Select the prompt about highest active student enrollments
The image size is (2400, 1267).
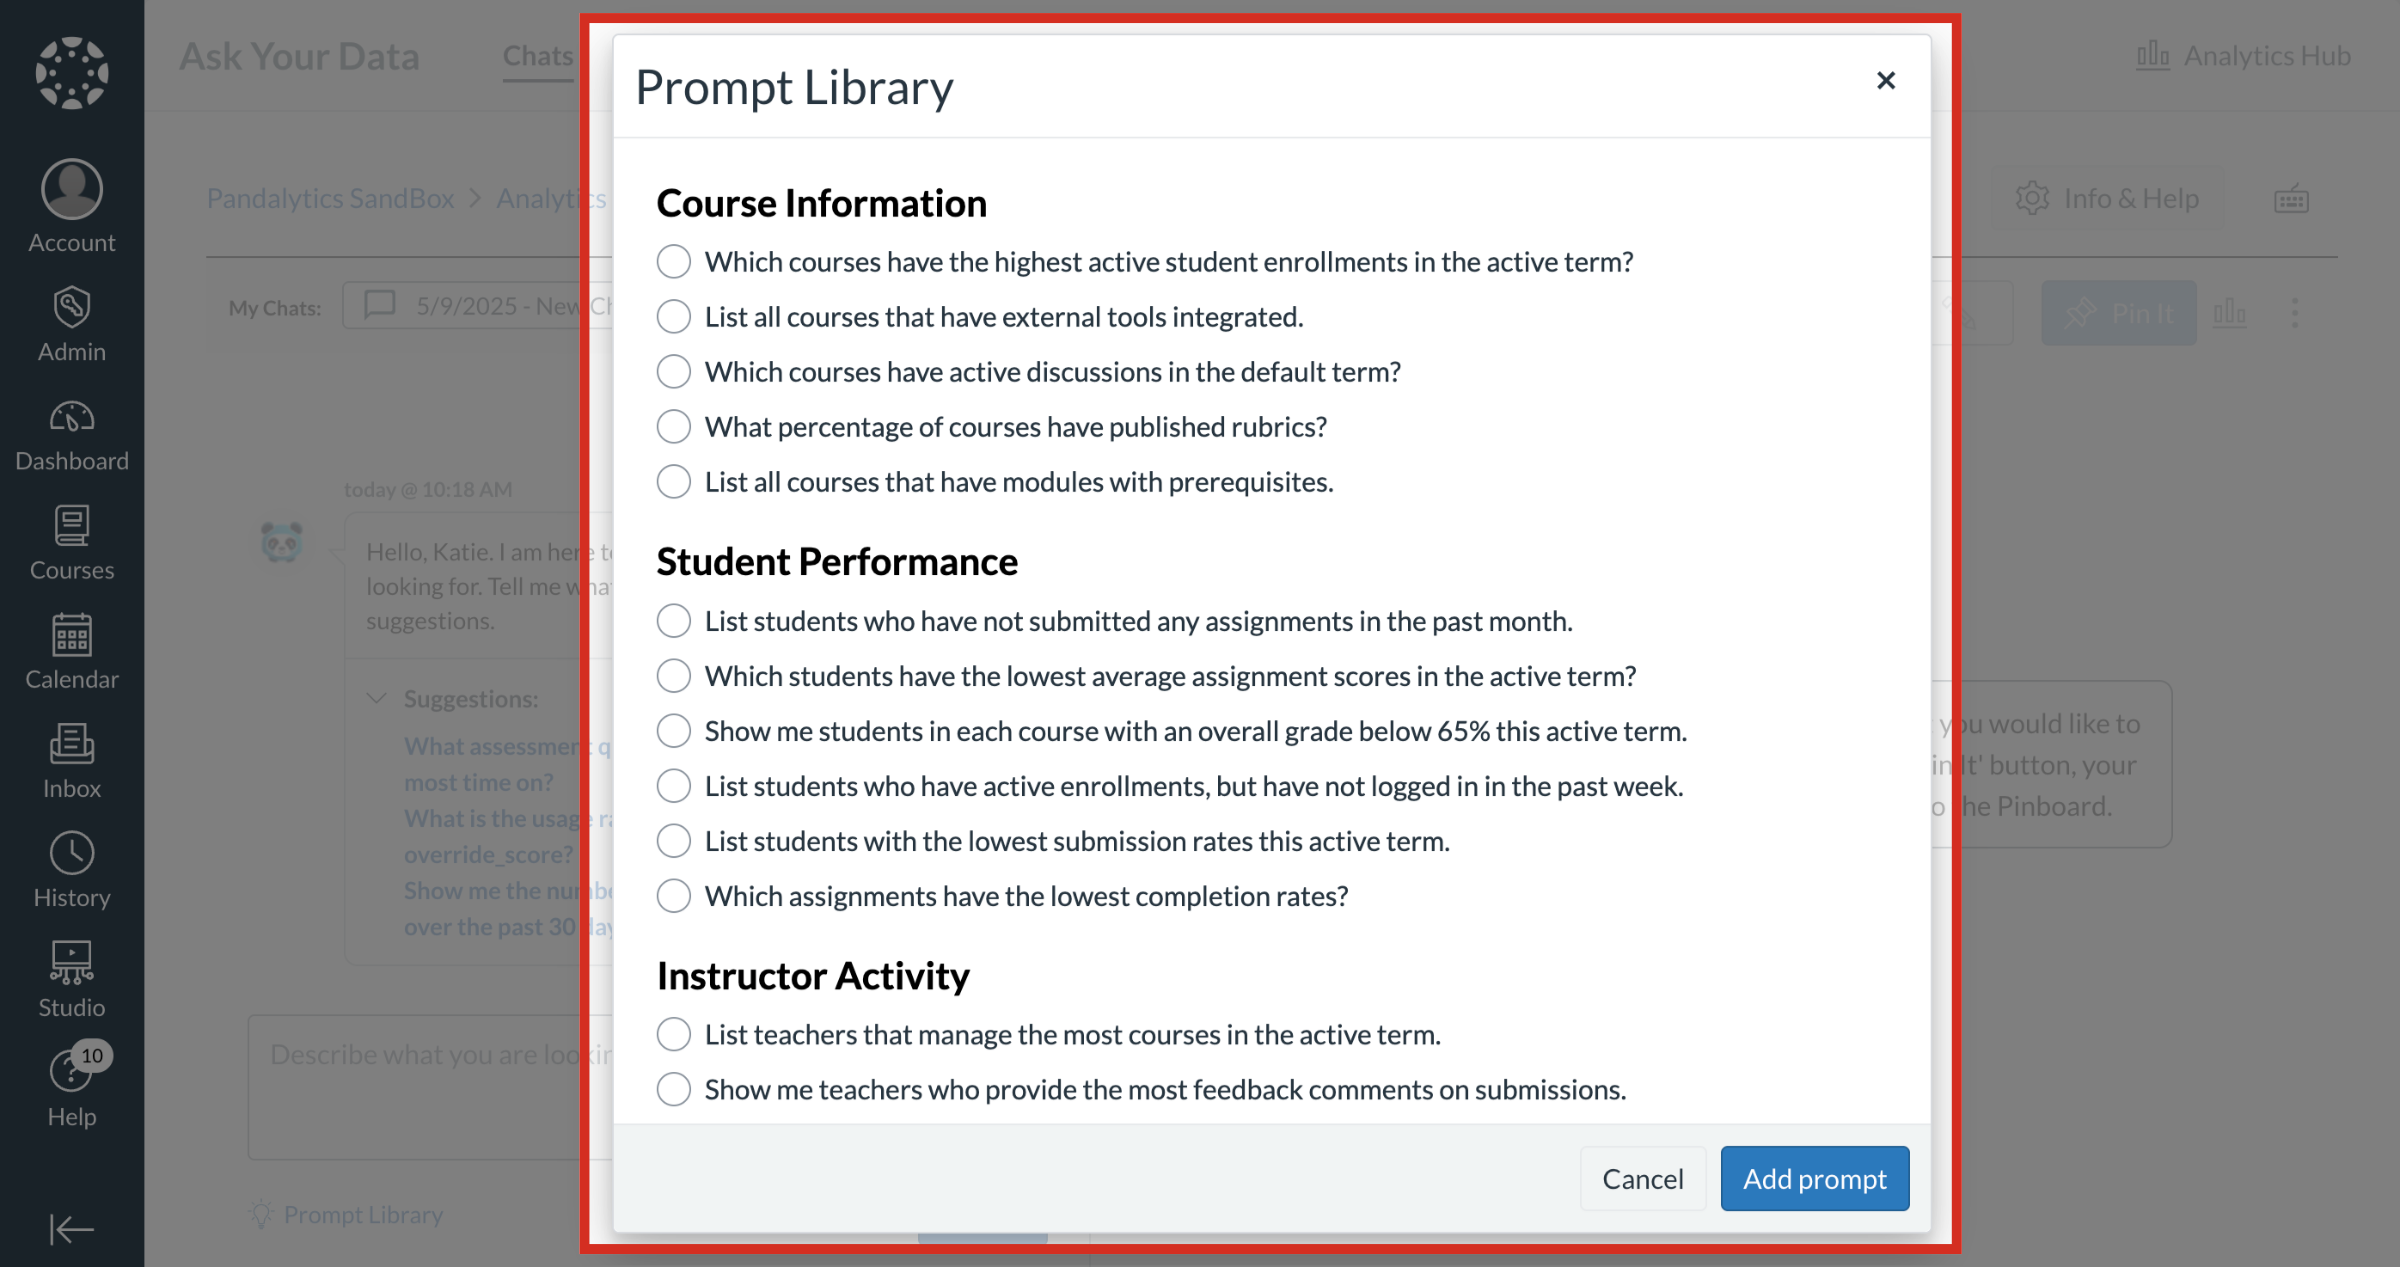[x=673, y=261]
